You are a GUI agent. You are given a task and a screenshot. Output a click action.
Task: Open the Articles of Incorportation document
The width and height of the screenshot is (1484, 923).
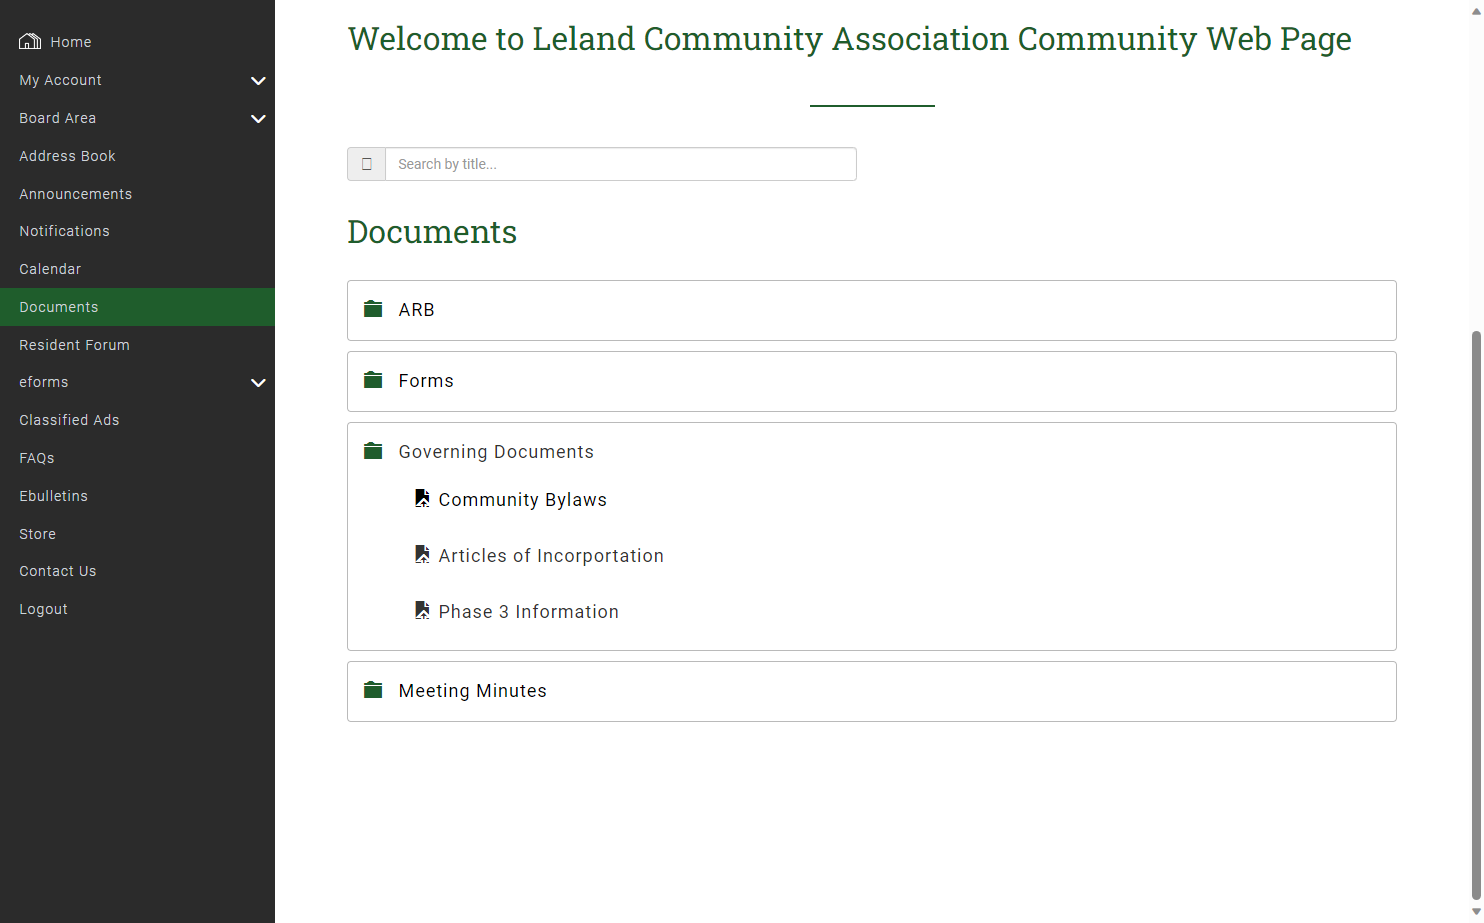(x=551, y=556)
